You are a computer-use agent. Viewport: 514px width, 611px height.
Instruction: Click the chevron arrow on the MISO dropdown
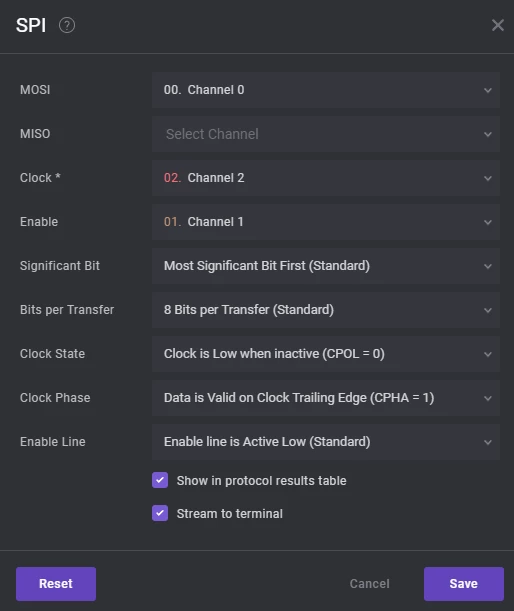click(488, 134)
